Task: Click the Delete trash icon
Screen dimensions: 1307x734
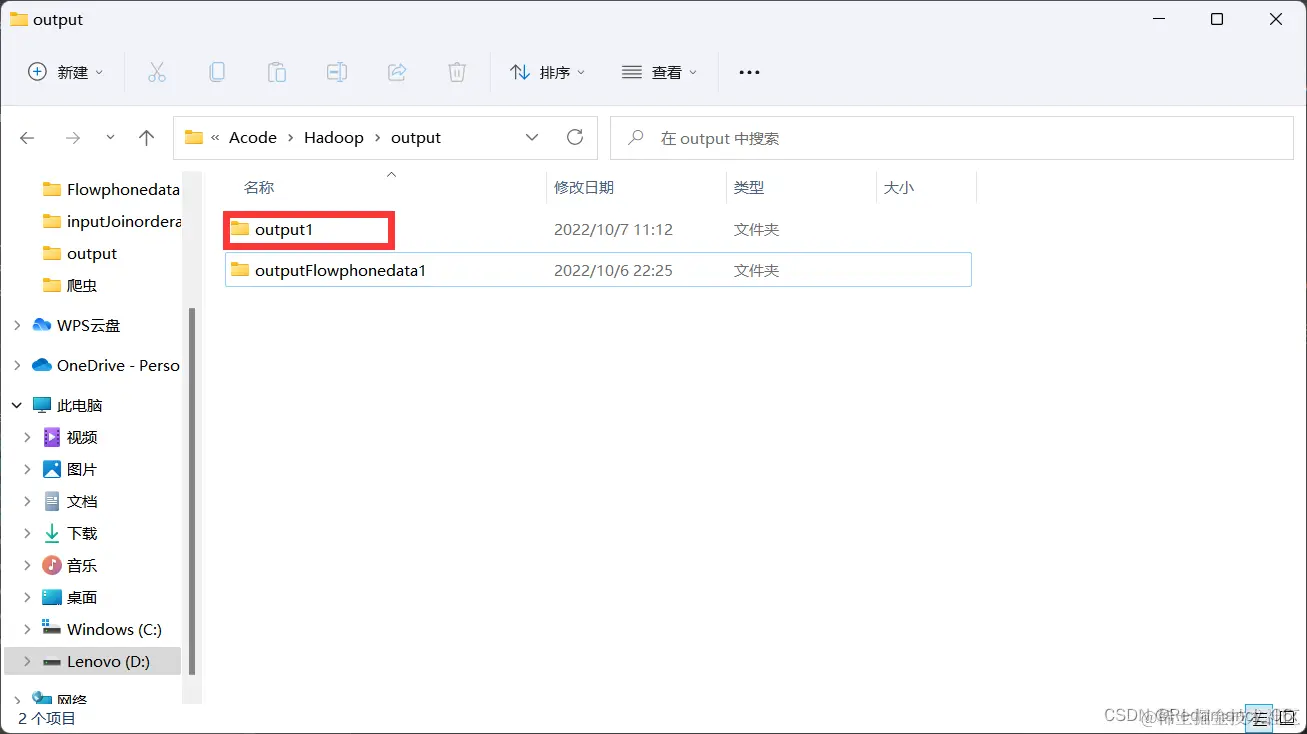Action: [x=457, y=72]
